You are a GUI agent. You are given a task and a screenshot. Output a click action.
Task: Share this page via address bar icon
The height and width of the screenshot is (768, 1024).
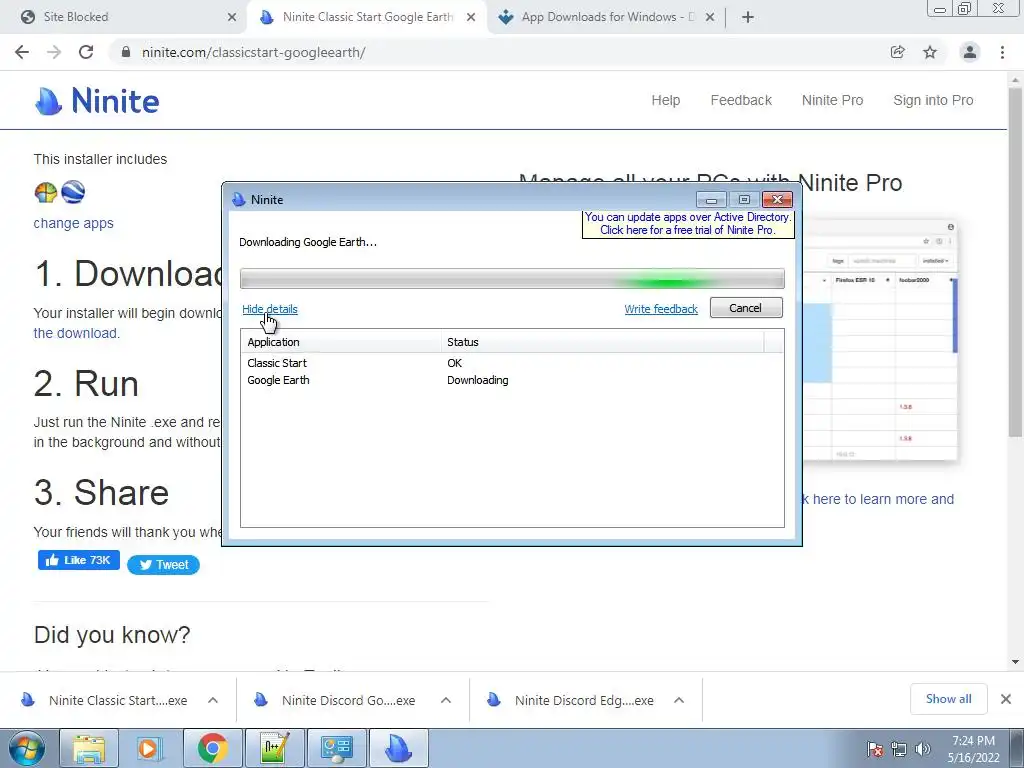898,52
